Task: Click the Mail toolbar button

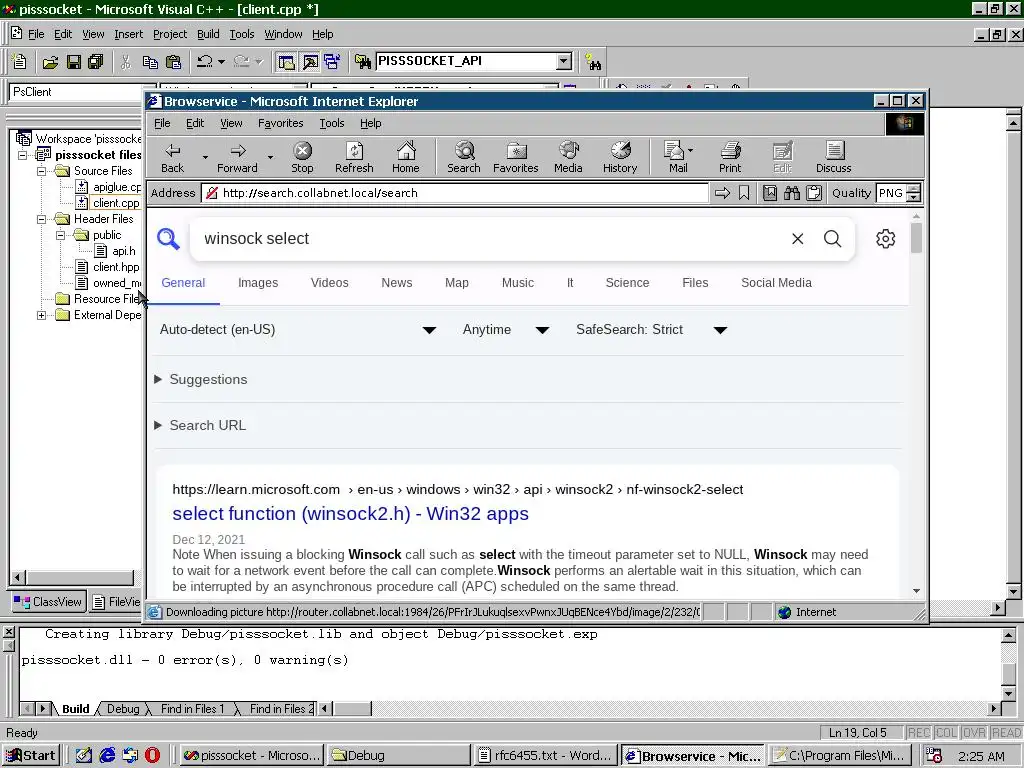Action: (x=678, y=157)
